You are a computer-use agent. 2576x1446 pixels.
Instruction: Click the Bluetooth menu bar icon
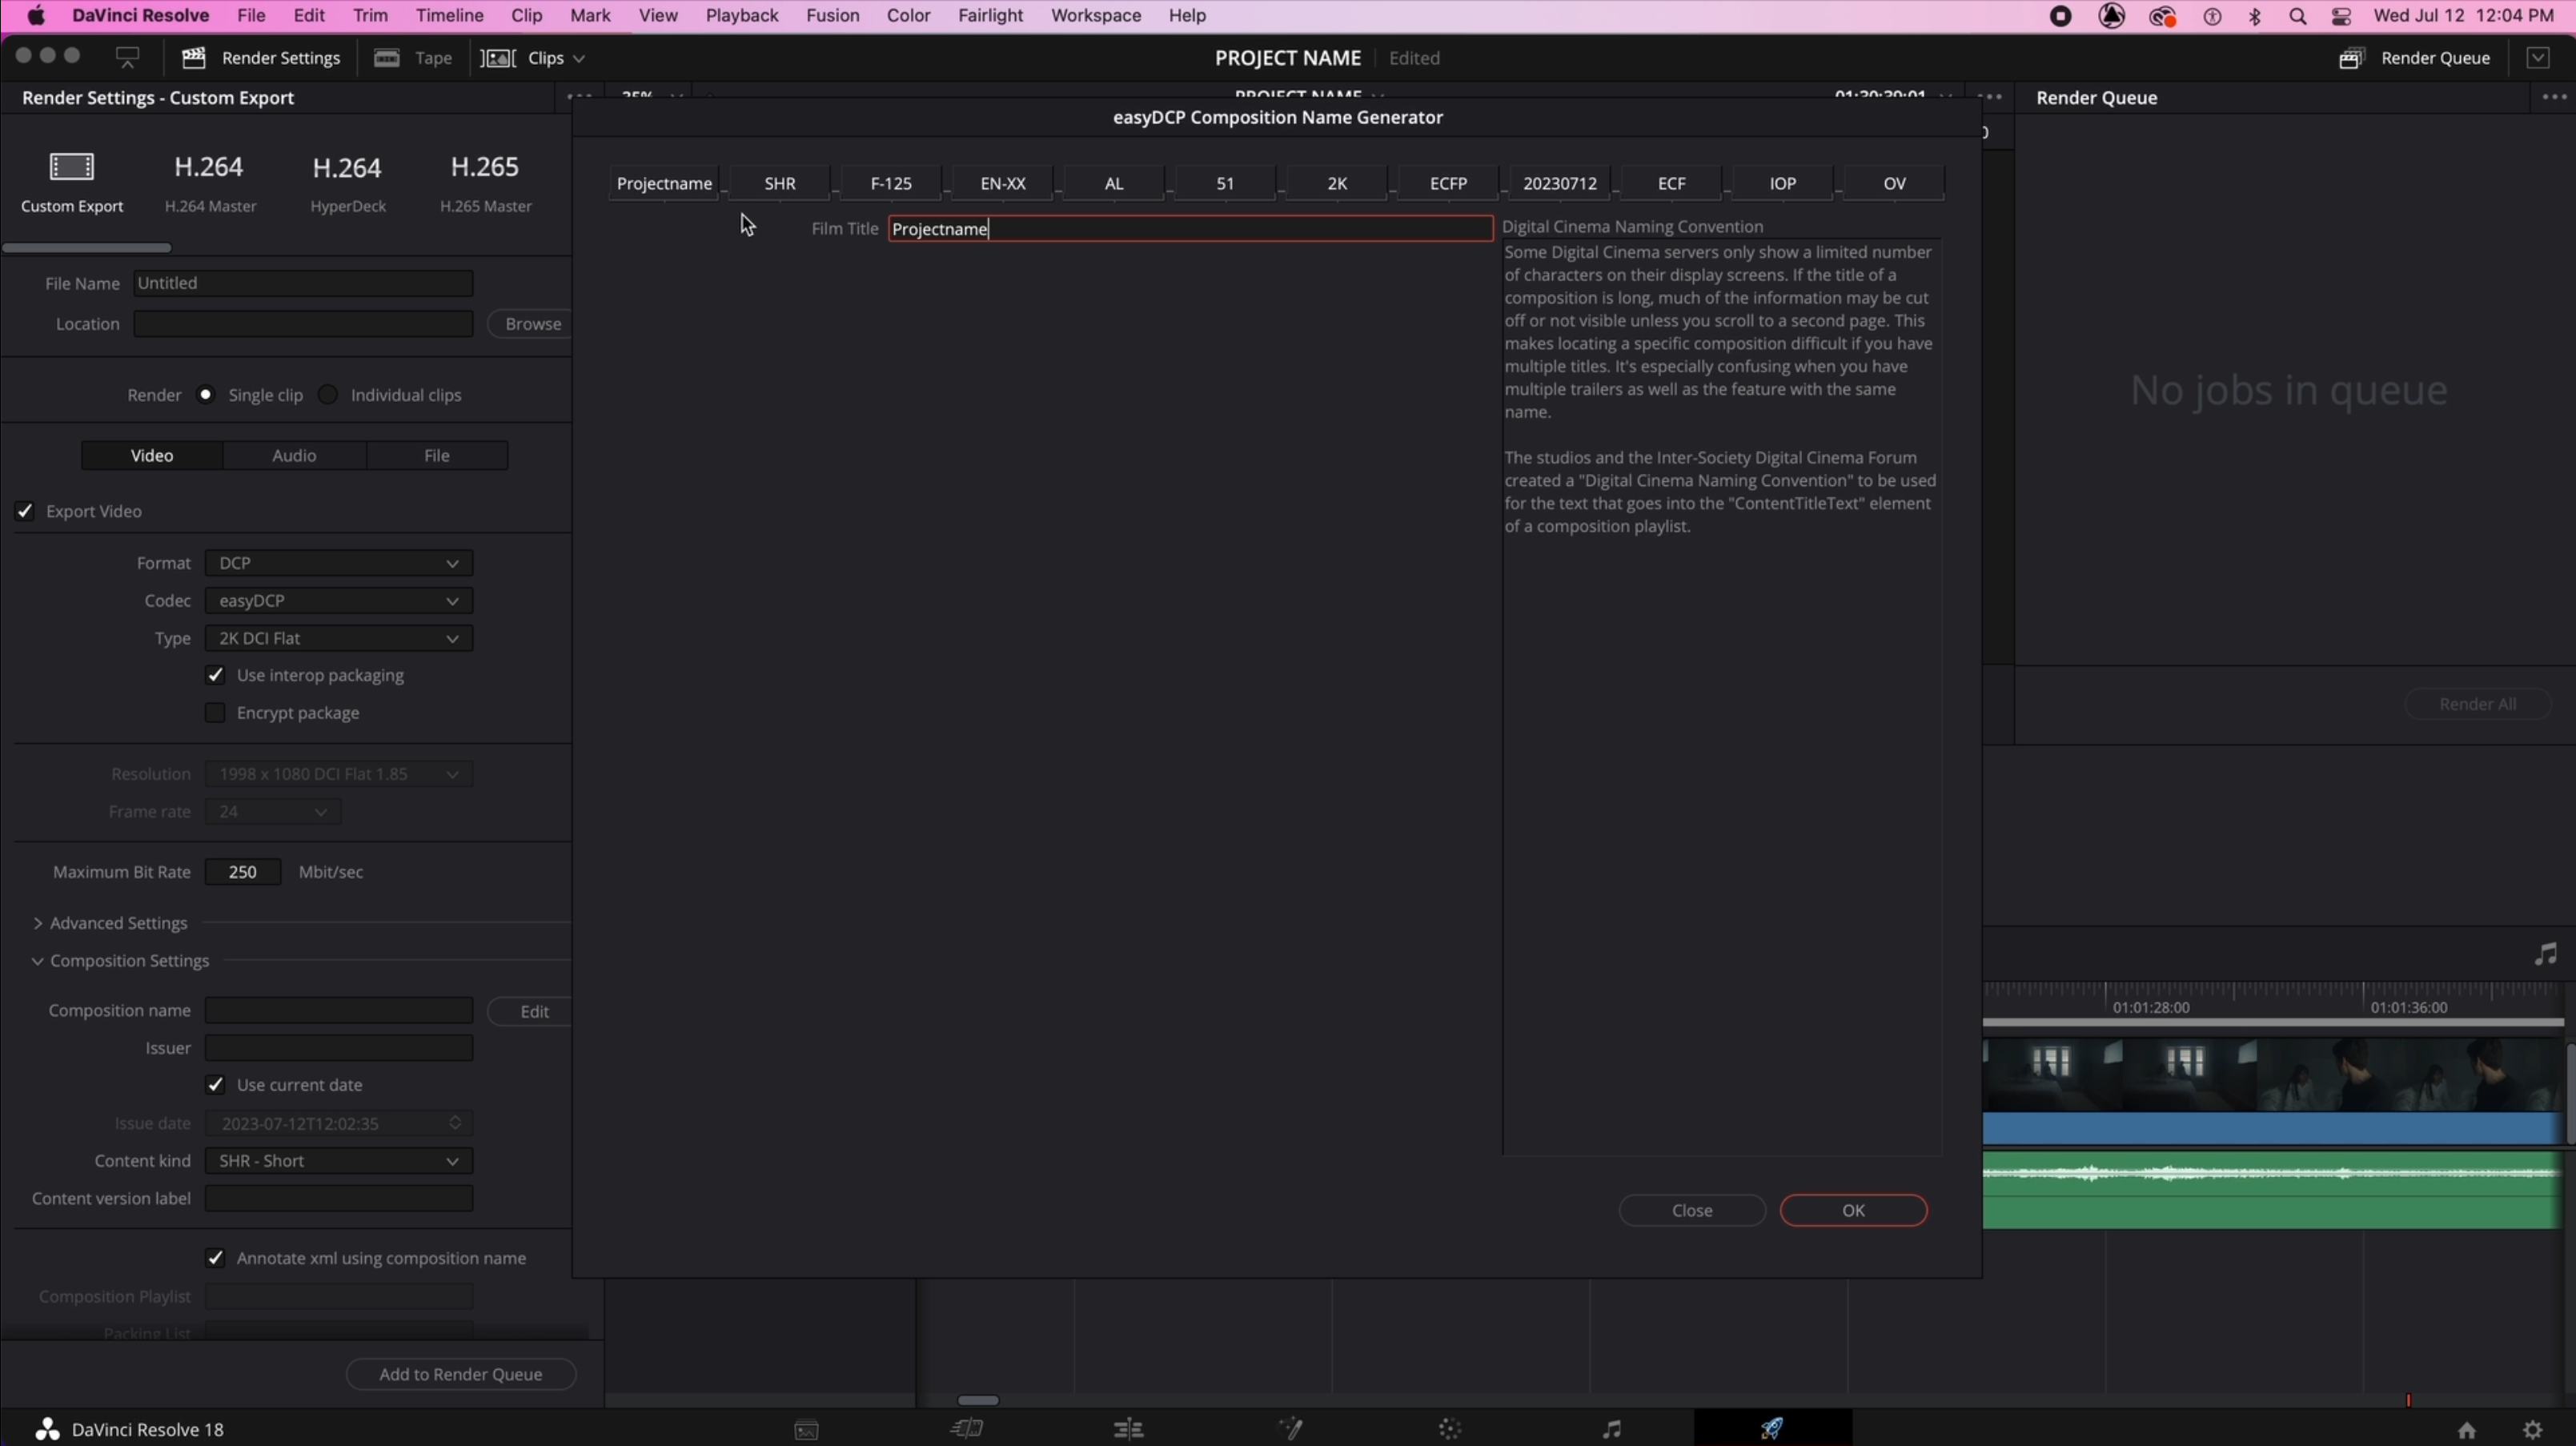pyautogui.click(x=2255, y=16)
